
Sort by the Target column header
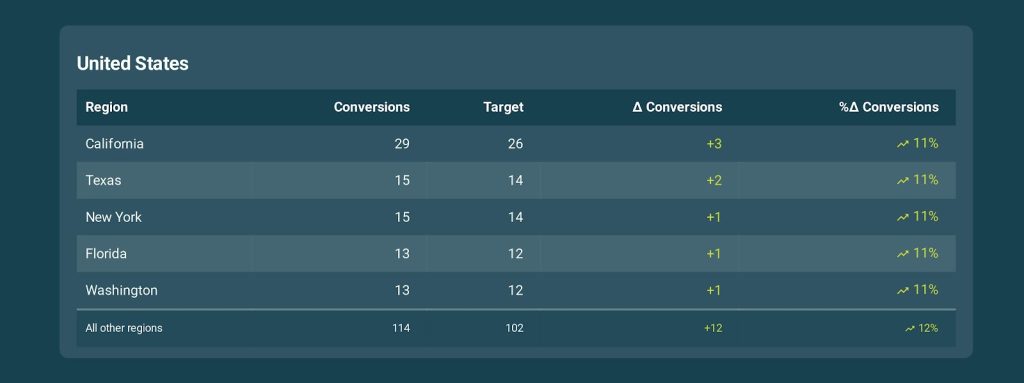(503, 107)
